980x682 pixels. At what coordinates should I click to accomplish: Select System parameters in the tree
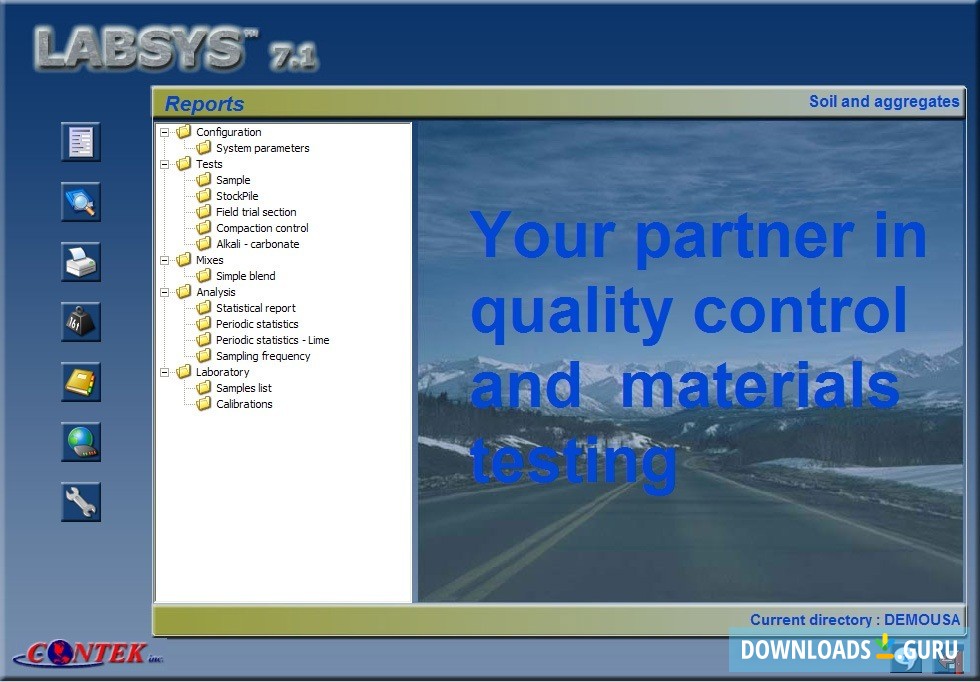(x=262, y=148)
